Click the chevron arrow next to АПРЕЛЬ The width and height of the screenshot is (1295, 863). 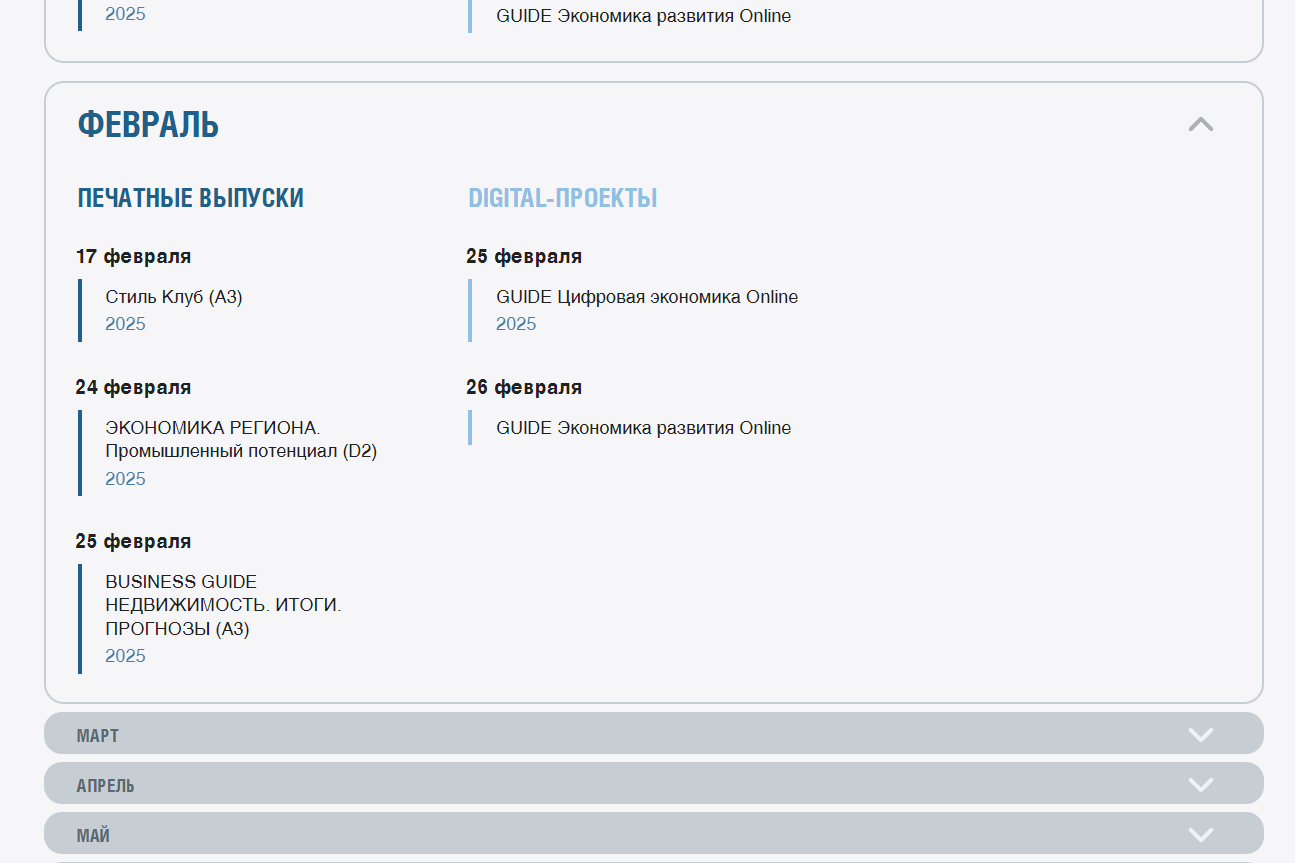coord(1199,784)
